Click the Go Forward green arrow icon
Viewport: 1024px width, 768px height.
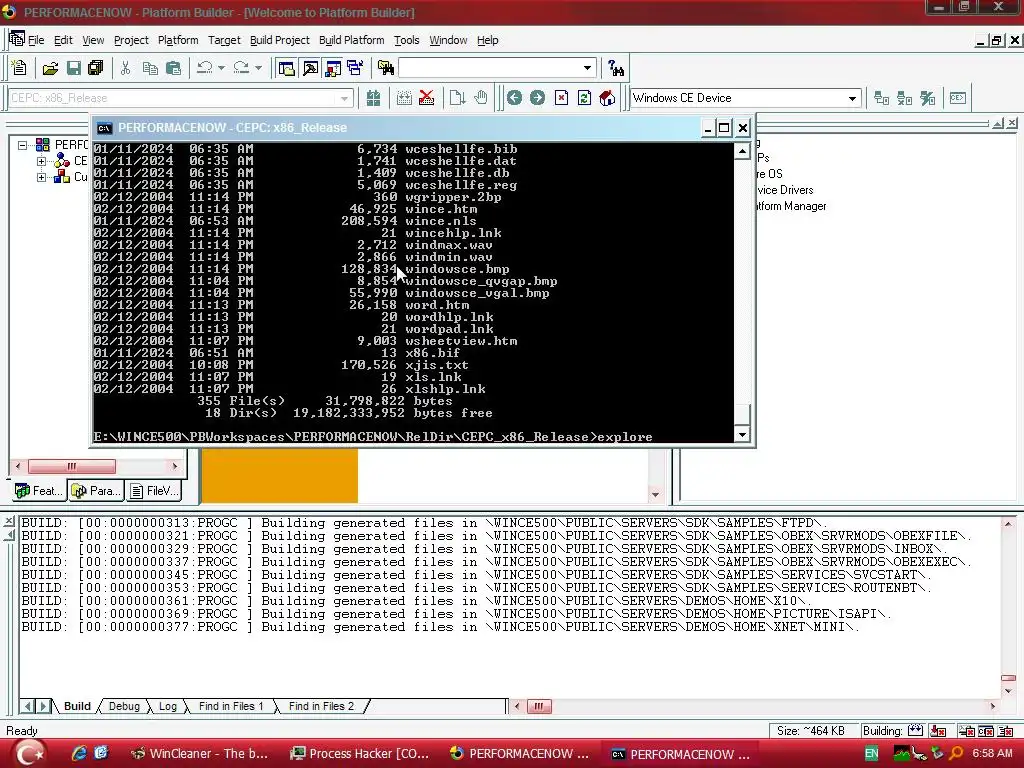point(537,98)
